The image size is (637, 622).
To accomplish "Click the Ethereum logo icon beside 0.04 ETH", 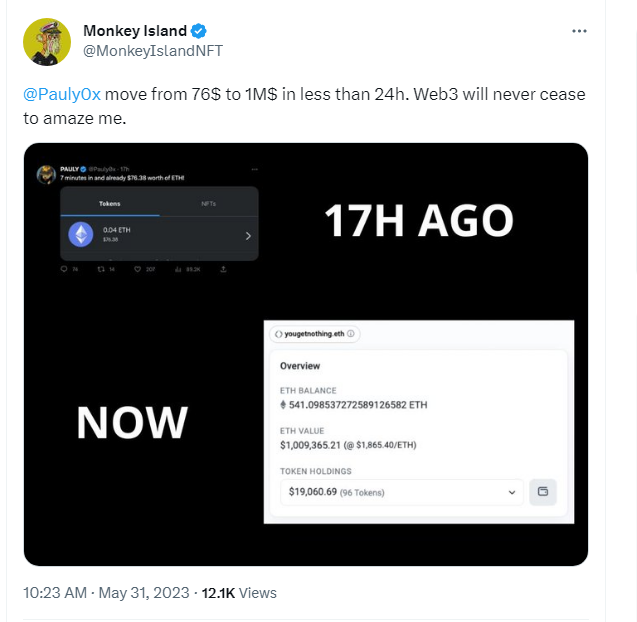I will pyautogui.click(x=81, y=234).
